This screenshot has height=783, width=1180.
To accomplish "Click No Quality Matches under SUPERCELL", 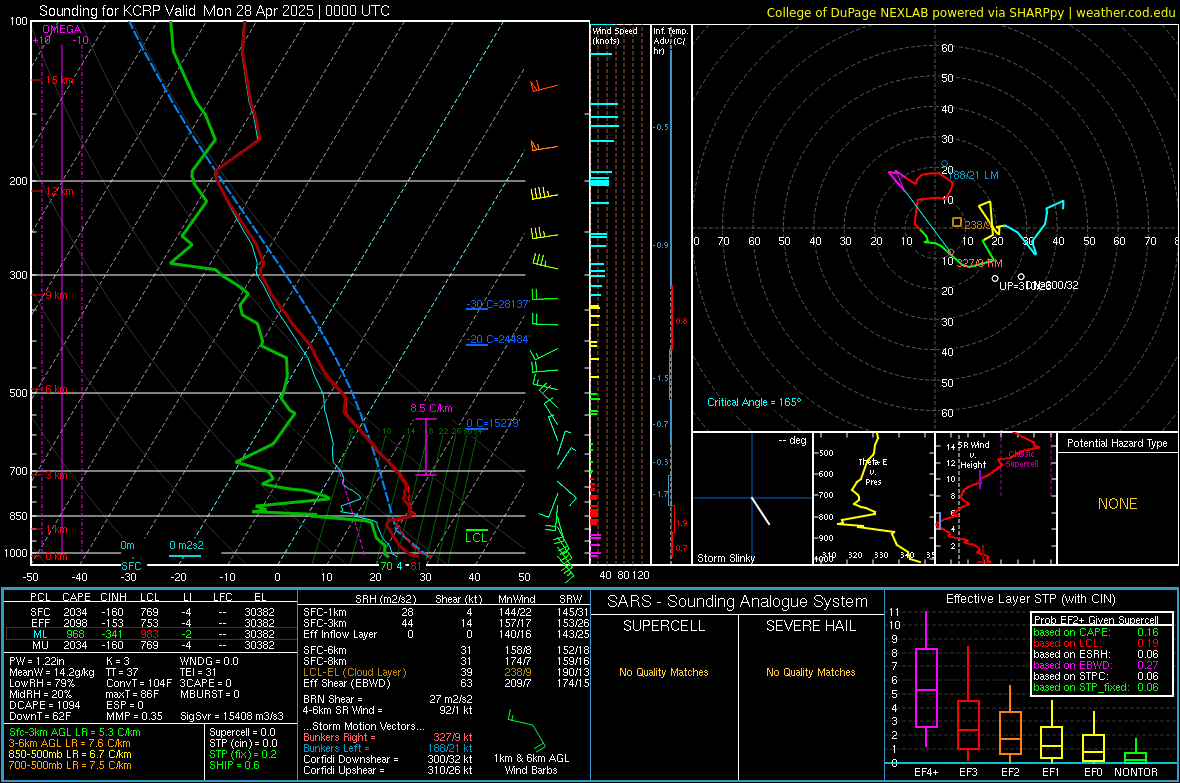I will tap(664, 672).
